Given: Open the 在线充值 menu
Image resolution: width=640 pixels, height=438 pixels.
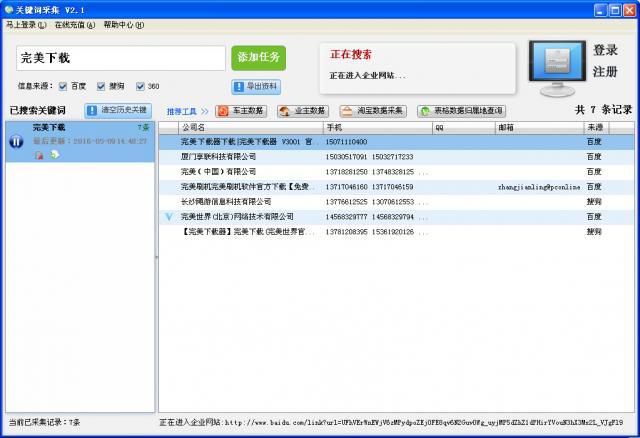Looking at the screenshot, I should (x=75, y=25).
